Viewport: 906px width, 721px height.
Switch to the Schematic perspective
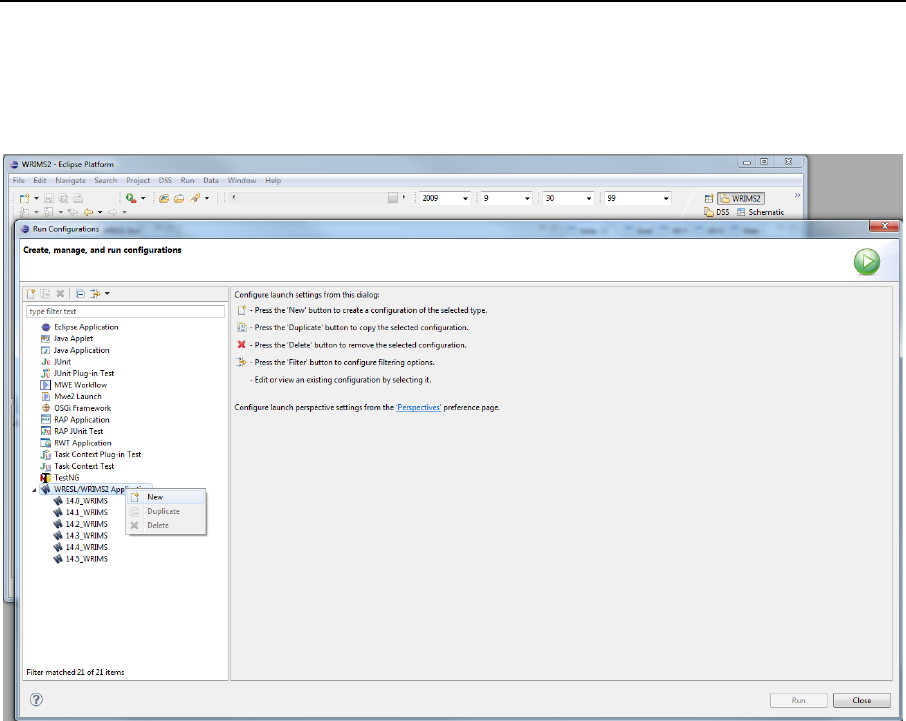click(x=760, y=212)
